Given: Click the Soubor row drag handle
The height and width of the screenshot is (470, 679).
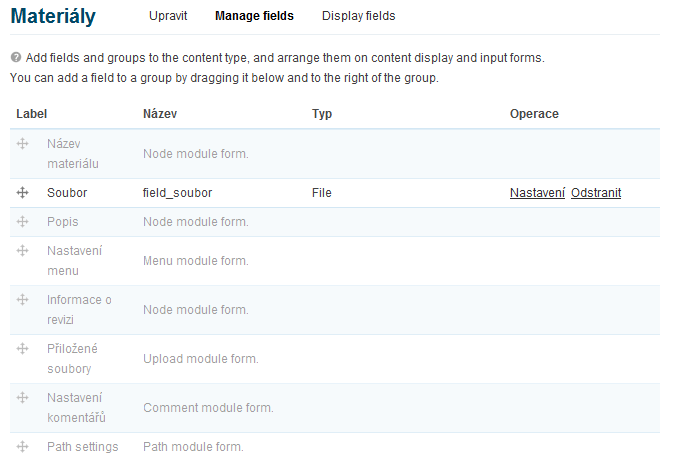Looking at the screenshot, I should 22,193.
